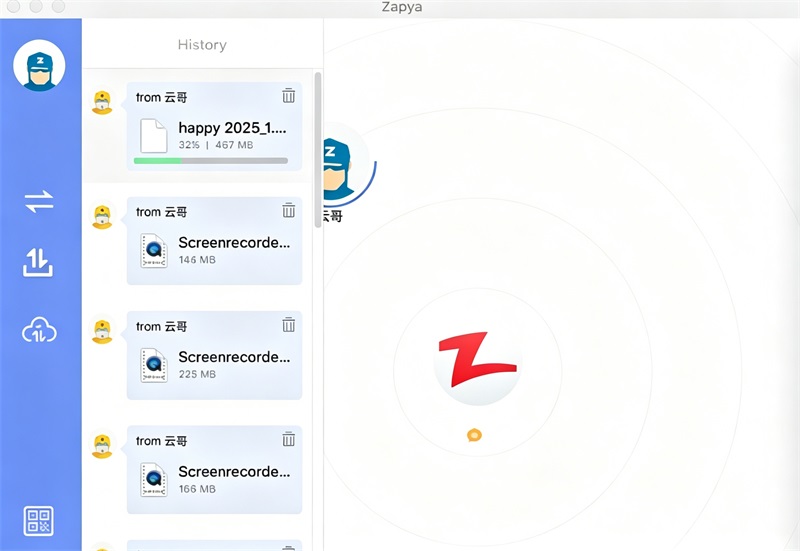Image resolution: width=800 pixels, height=551 pixels.
Task: Click the video file icon of 146 MB entry
Action: point(154,251)
